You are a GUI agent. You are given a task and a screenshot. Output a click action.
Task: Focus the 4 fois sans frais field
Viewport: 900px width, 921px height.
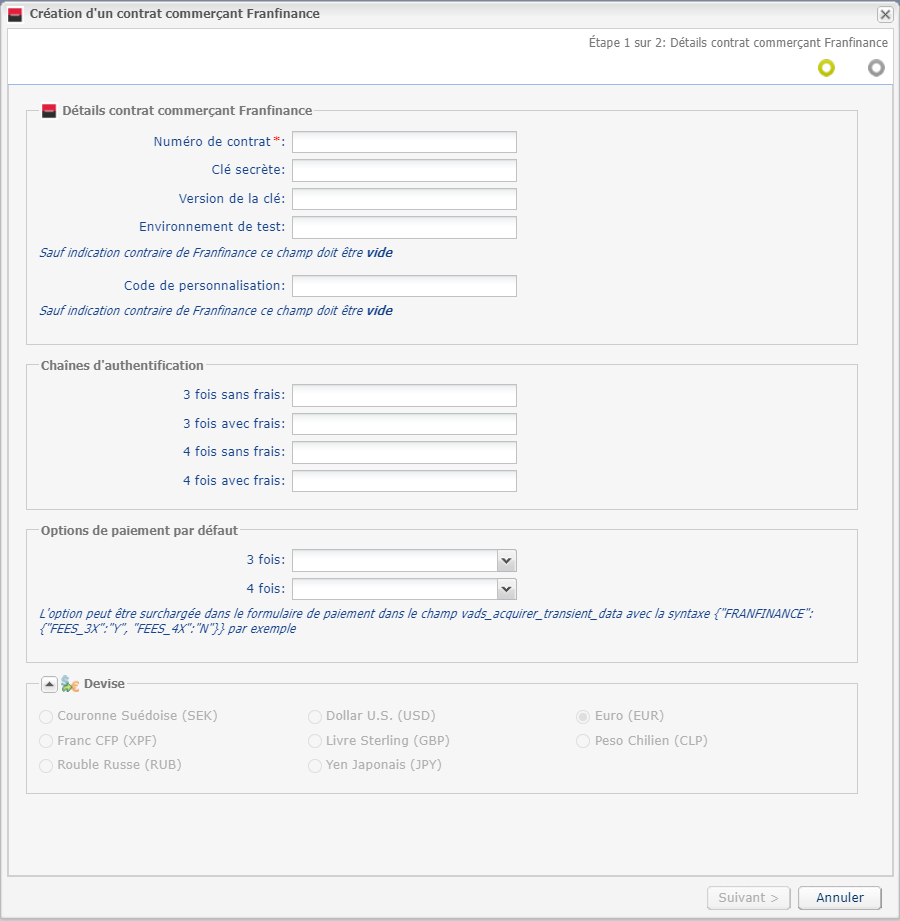click(x=404, y=452)
